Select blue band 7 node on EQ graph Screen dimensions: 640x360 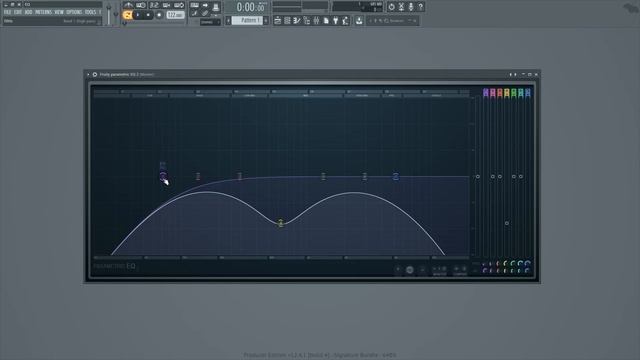point(396,176)
